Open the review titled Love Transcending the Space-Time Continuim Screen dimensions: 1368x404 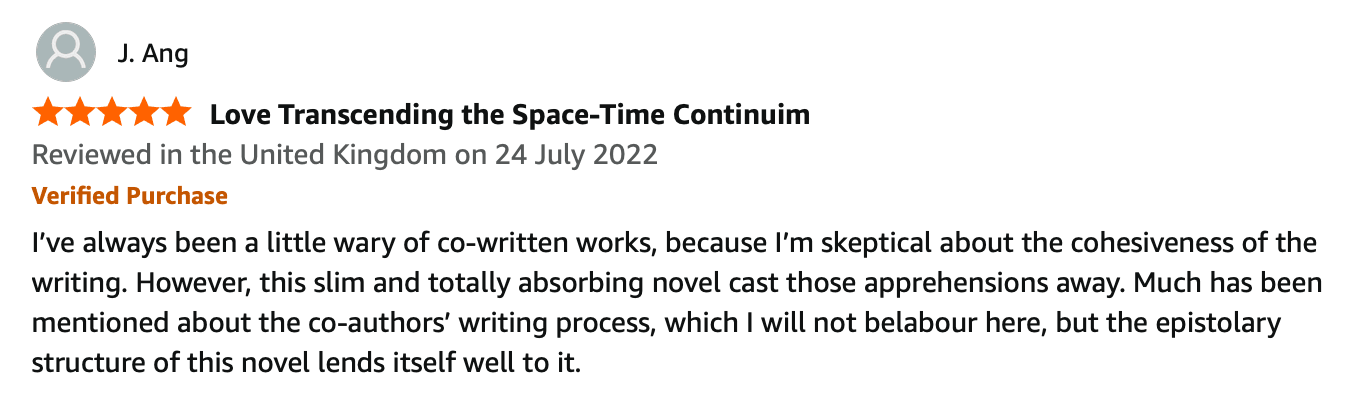[x=509, y=115]
